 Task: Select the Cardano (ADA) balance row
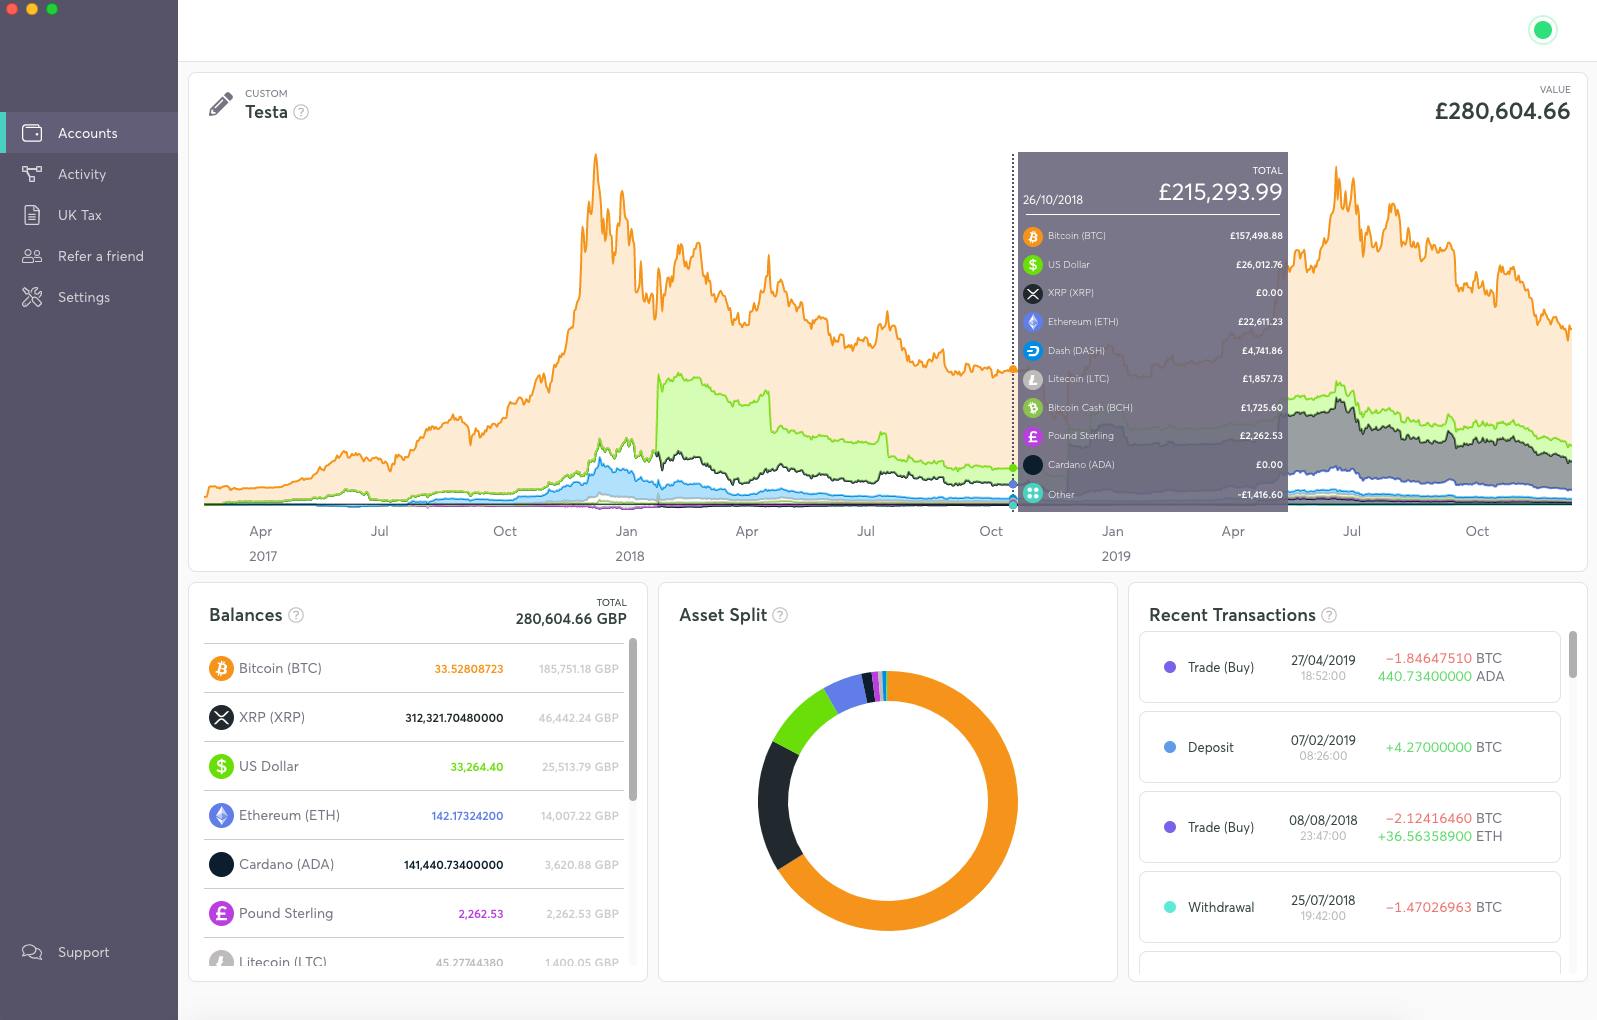click(413, 864)
